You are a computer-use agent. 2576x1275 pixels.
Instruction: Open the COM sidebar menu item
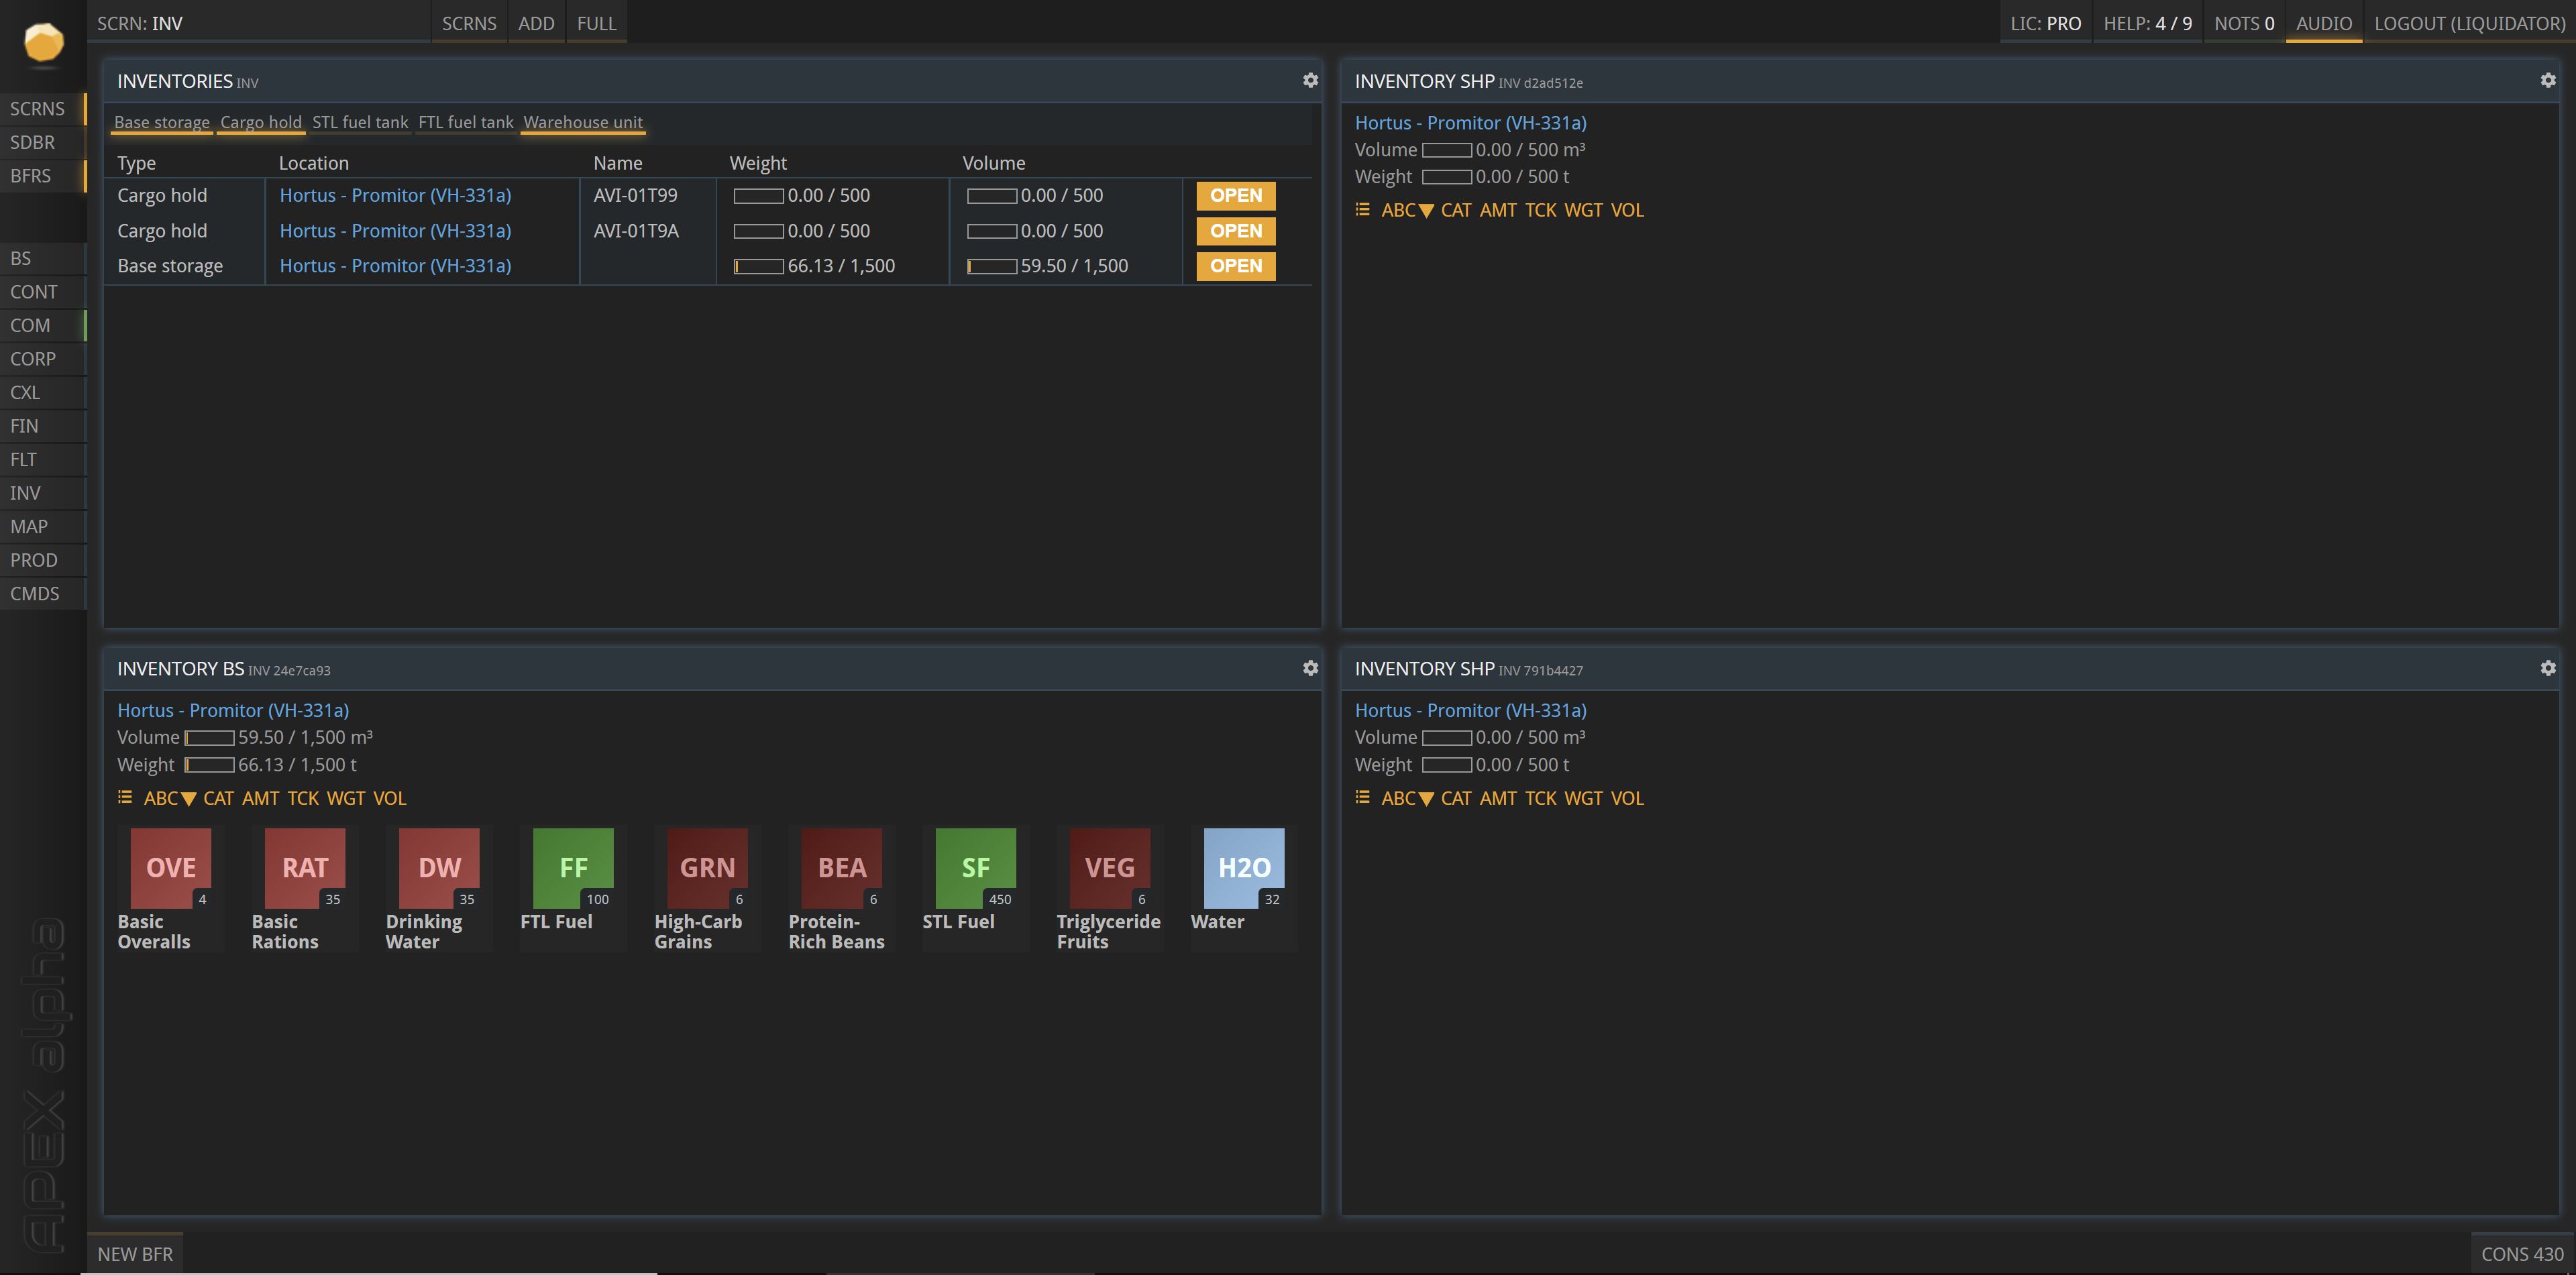tap(30, 325)
